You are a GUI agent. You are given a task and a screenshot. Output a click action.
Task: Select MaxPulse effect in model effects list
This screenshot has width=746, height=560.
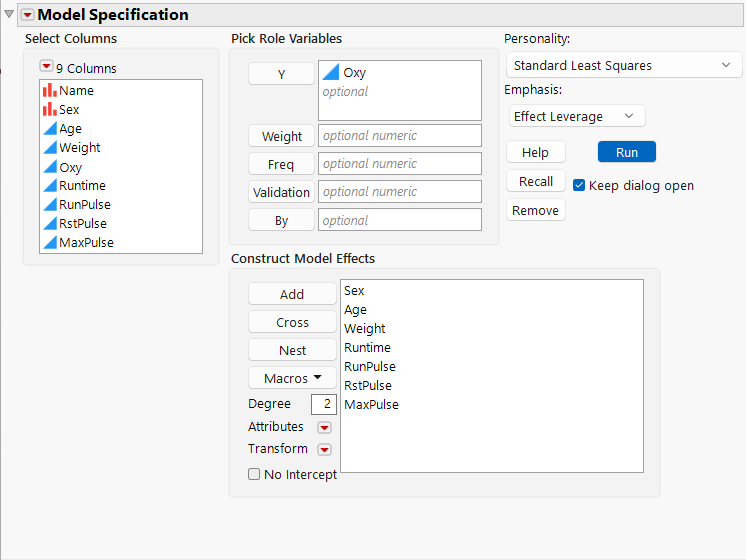492,404
